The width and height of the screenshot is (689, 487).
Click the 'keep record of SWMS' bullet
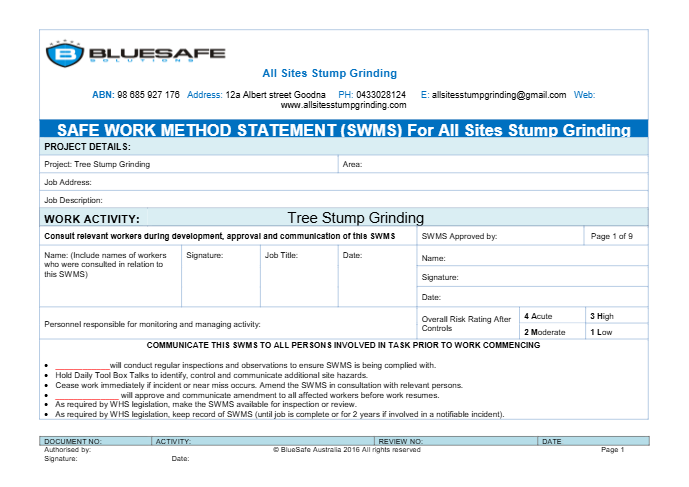coord(279,414)
